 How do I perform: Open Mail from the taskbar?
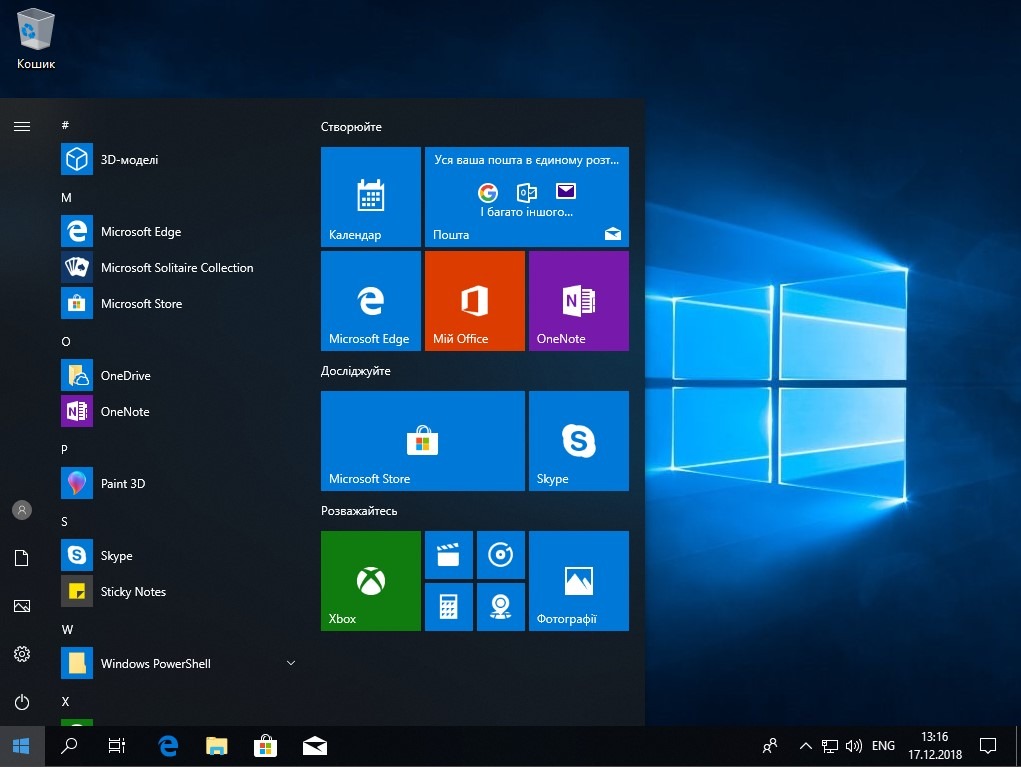click(315, 746)
